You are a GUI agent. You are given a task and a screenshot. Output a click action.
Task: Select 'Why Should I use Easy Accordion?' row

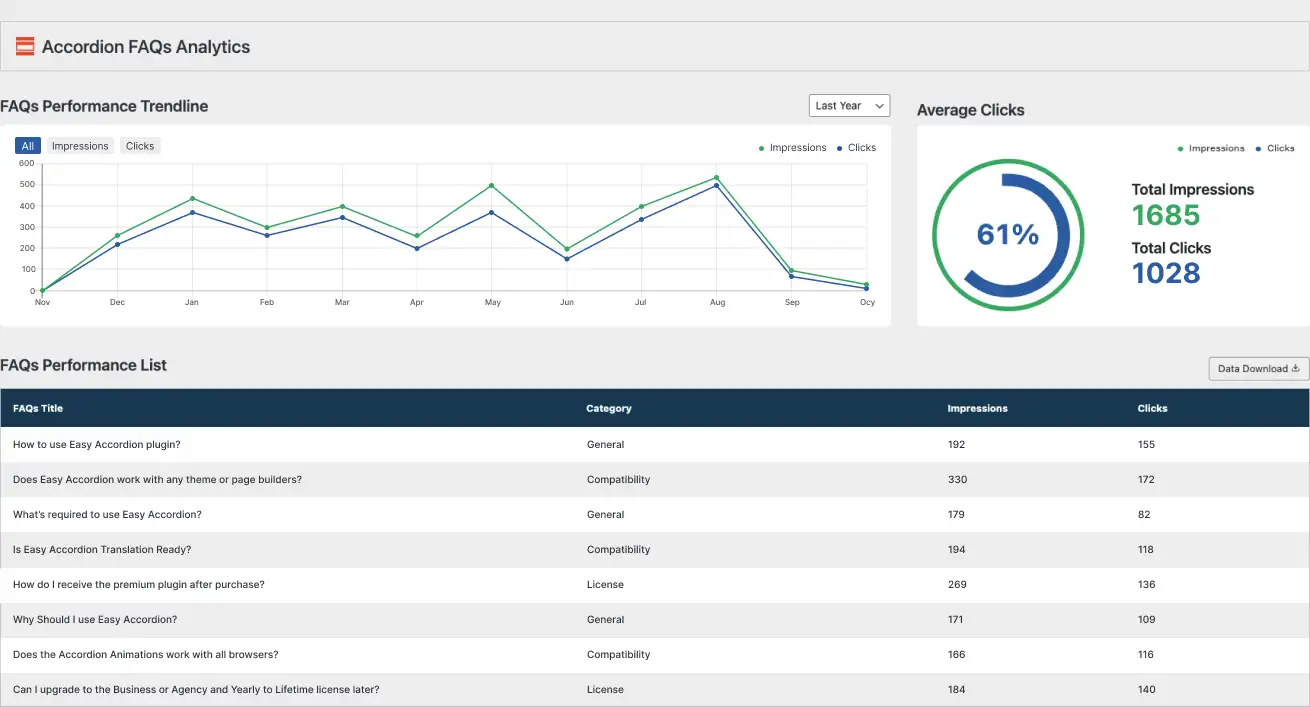pyautogui.click(x=95, y=619)
